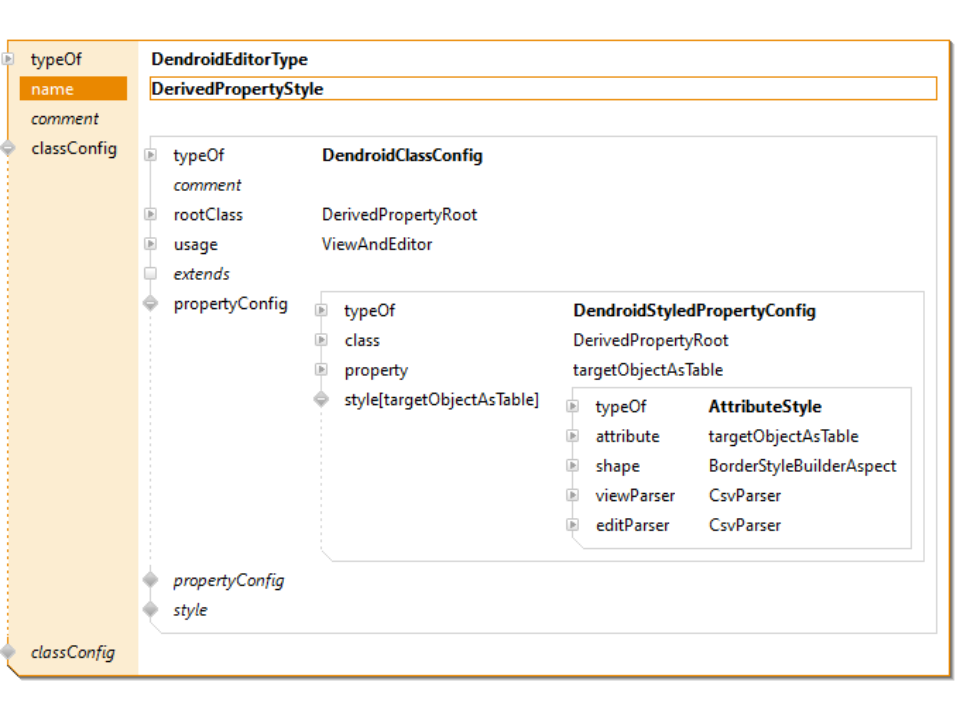
Task: Click the arrow icon next to property
Action: click(321, 370)
